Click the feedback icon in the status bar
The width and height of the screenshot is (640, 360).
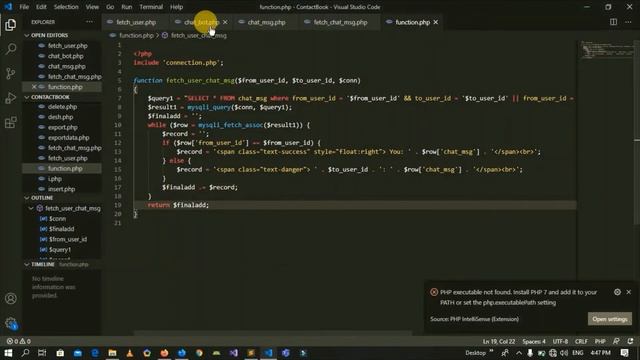click(616, 341)
